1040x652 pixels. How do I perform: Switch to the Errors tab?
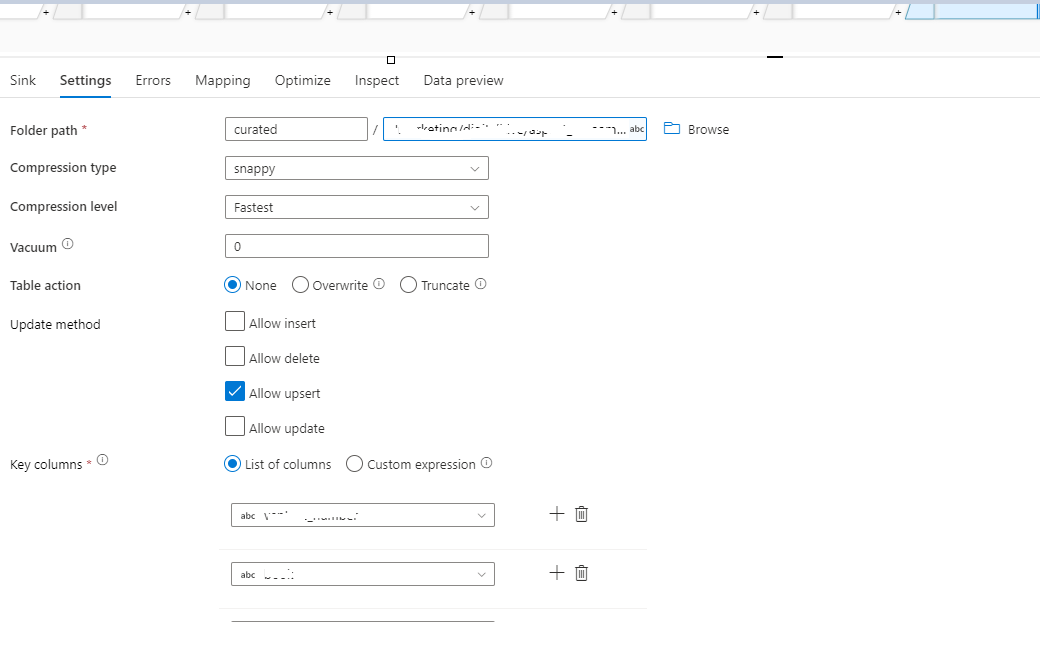(x=153, y=80)
